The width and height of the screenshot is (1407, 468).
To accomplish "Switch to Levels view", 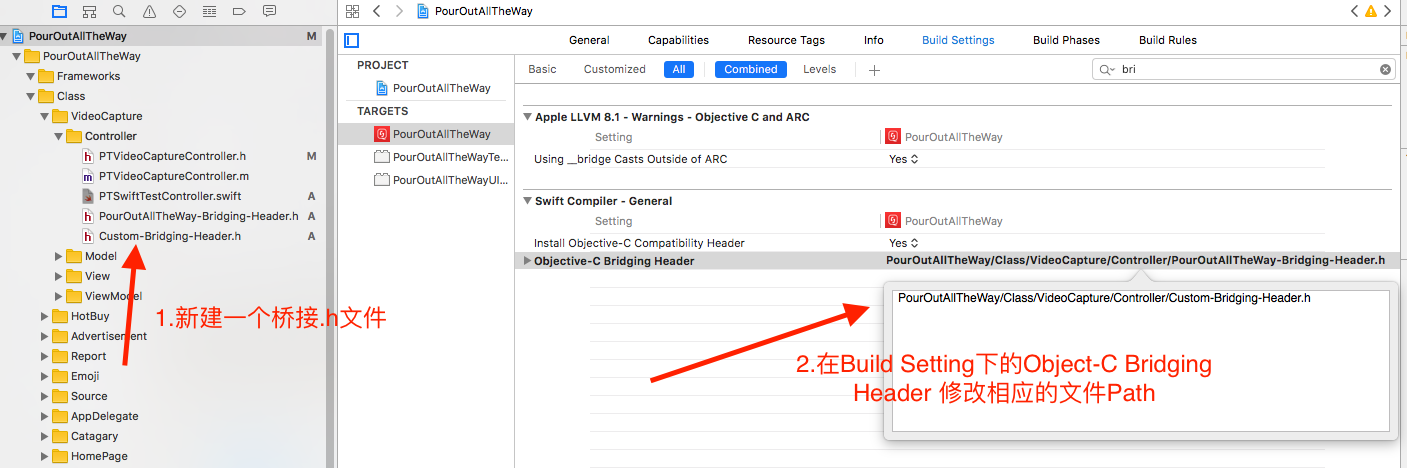I will pyautogui.click(x=819, y=70).
